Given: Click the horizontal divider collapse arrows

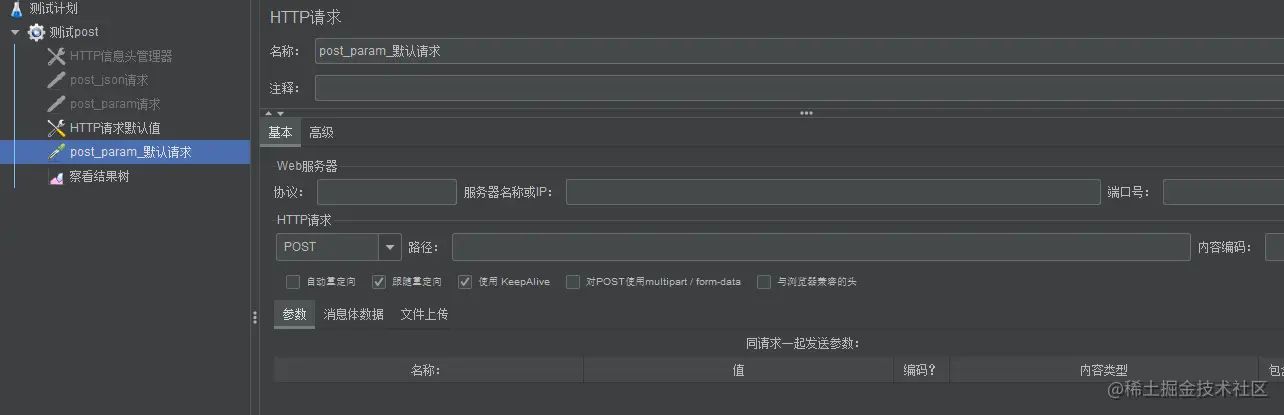Looking at the screenshot, I should (274, 113).
